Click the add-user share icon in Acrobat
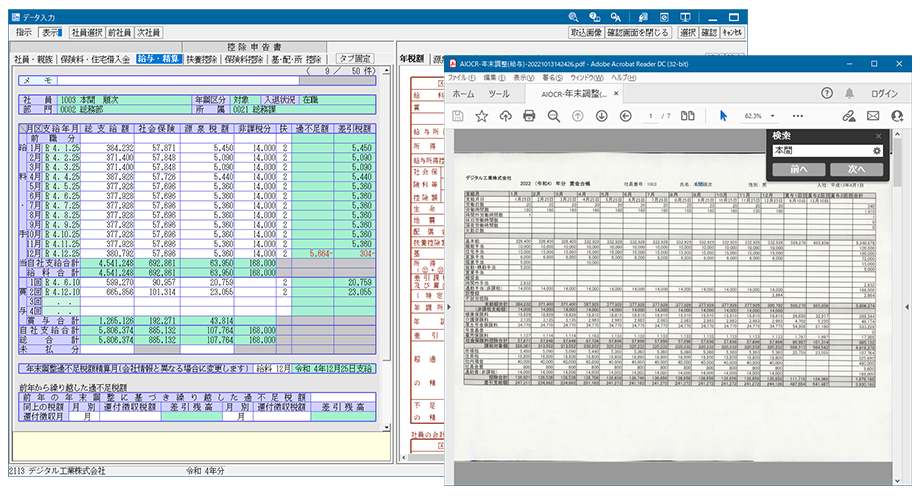 (x=897, y=116)
